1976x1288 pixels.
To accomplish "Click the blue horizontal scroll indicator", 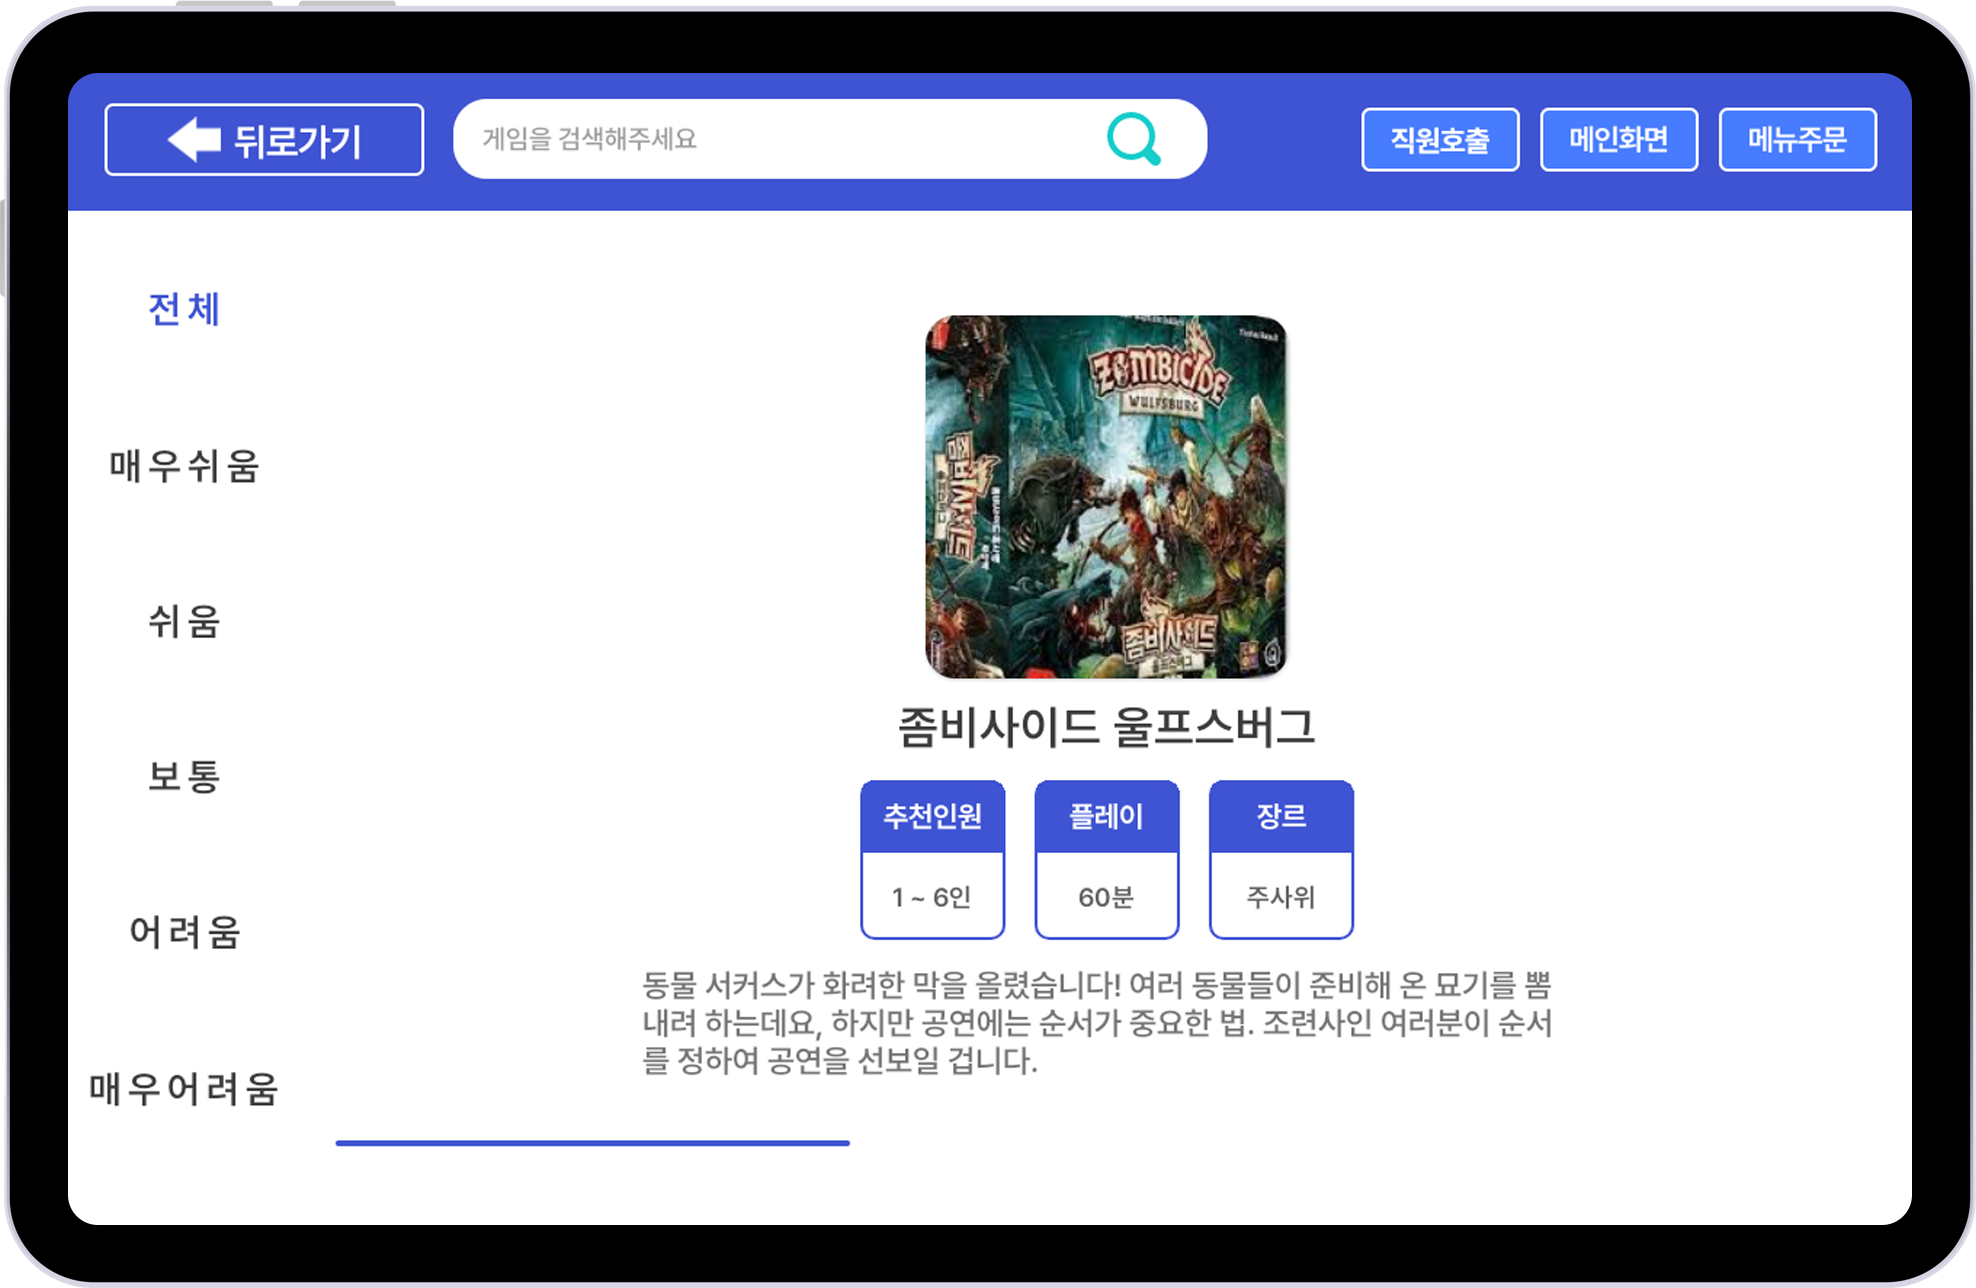I will point(592,1142).
